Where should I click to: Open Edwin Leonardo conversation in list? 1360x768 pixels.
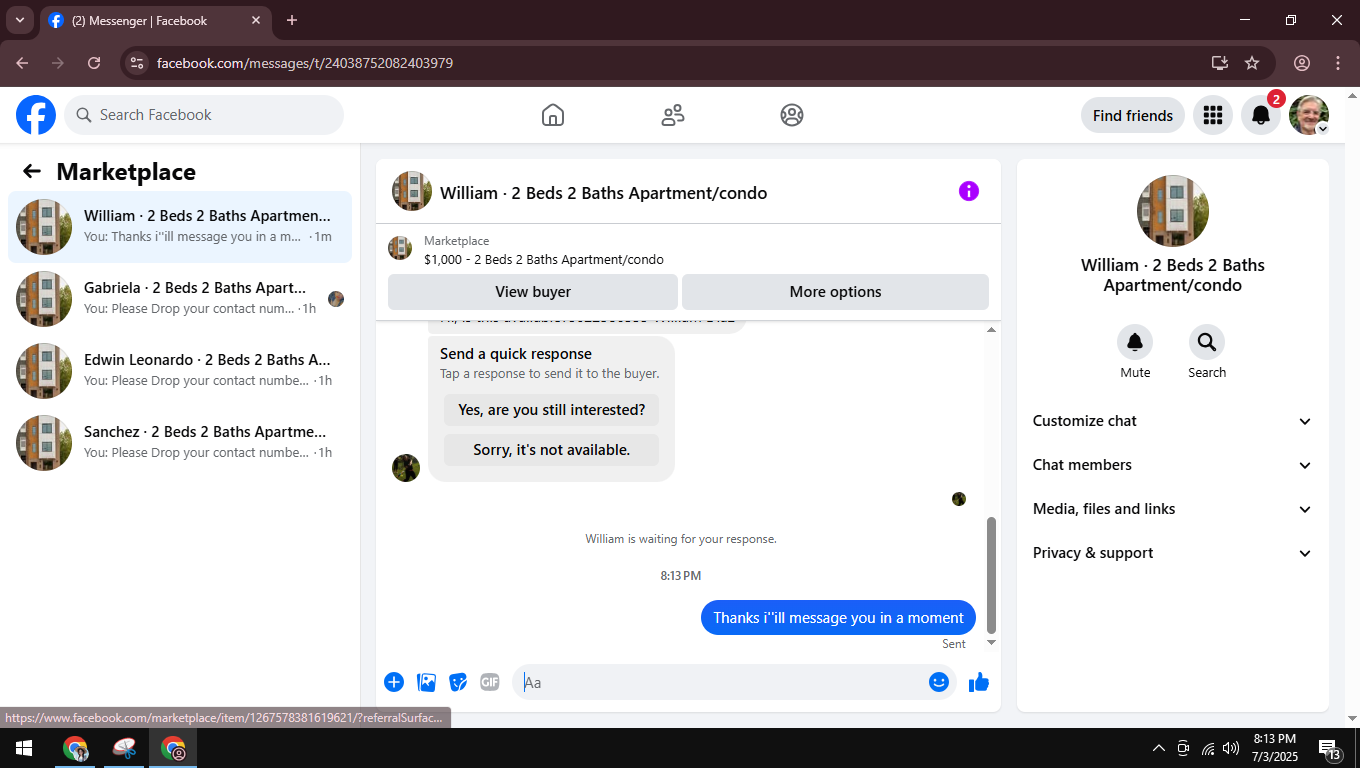point(180,371)
